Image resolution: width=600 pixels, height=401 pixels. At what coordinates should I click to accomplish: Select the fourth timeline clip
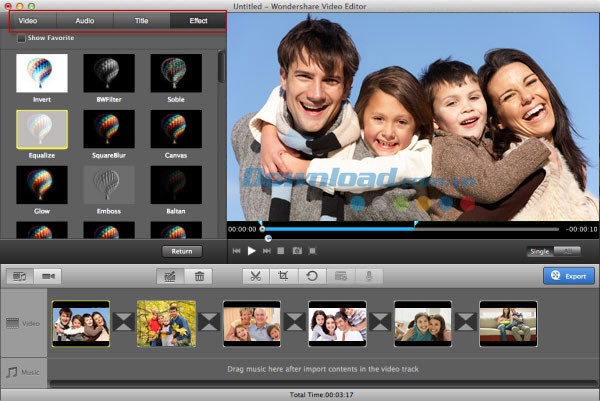338,324
